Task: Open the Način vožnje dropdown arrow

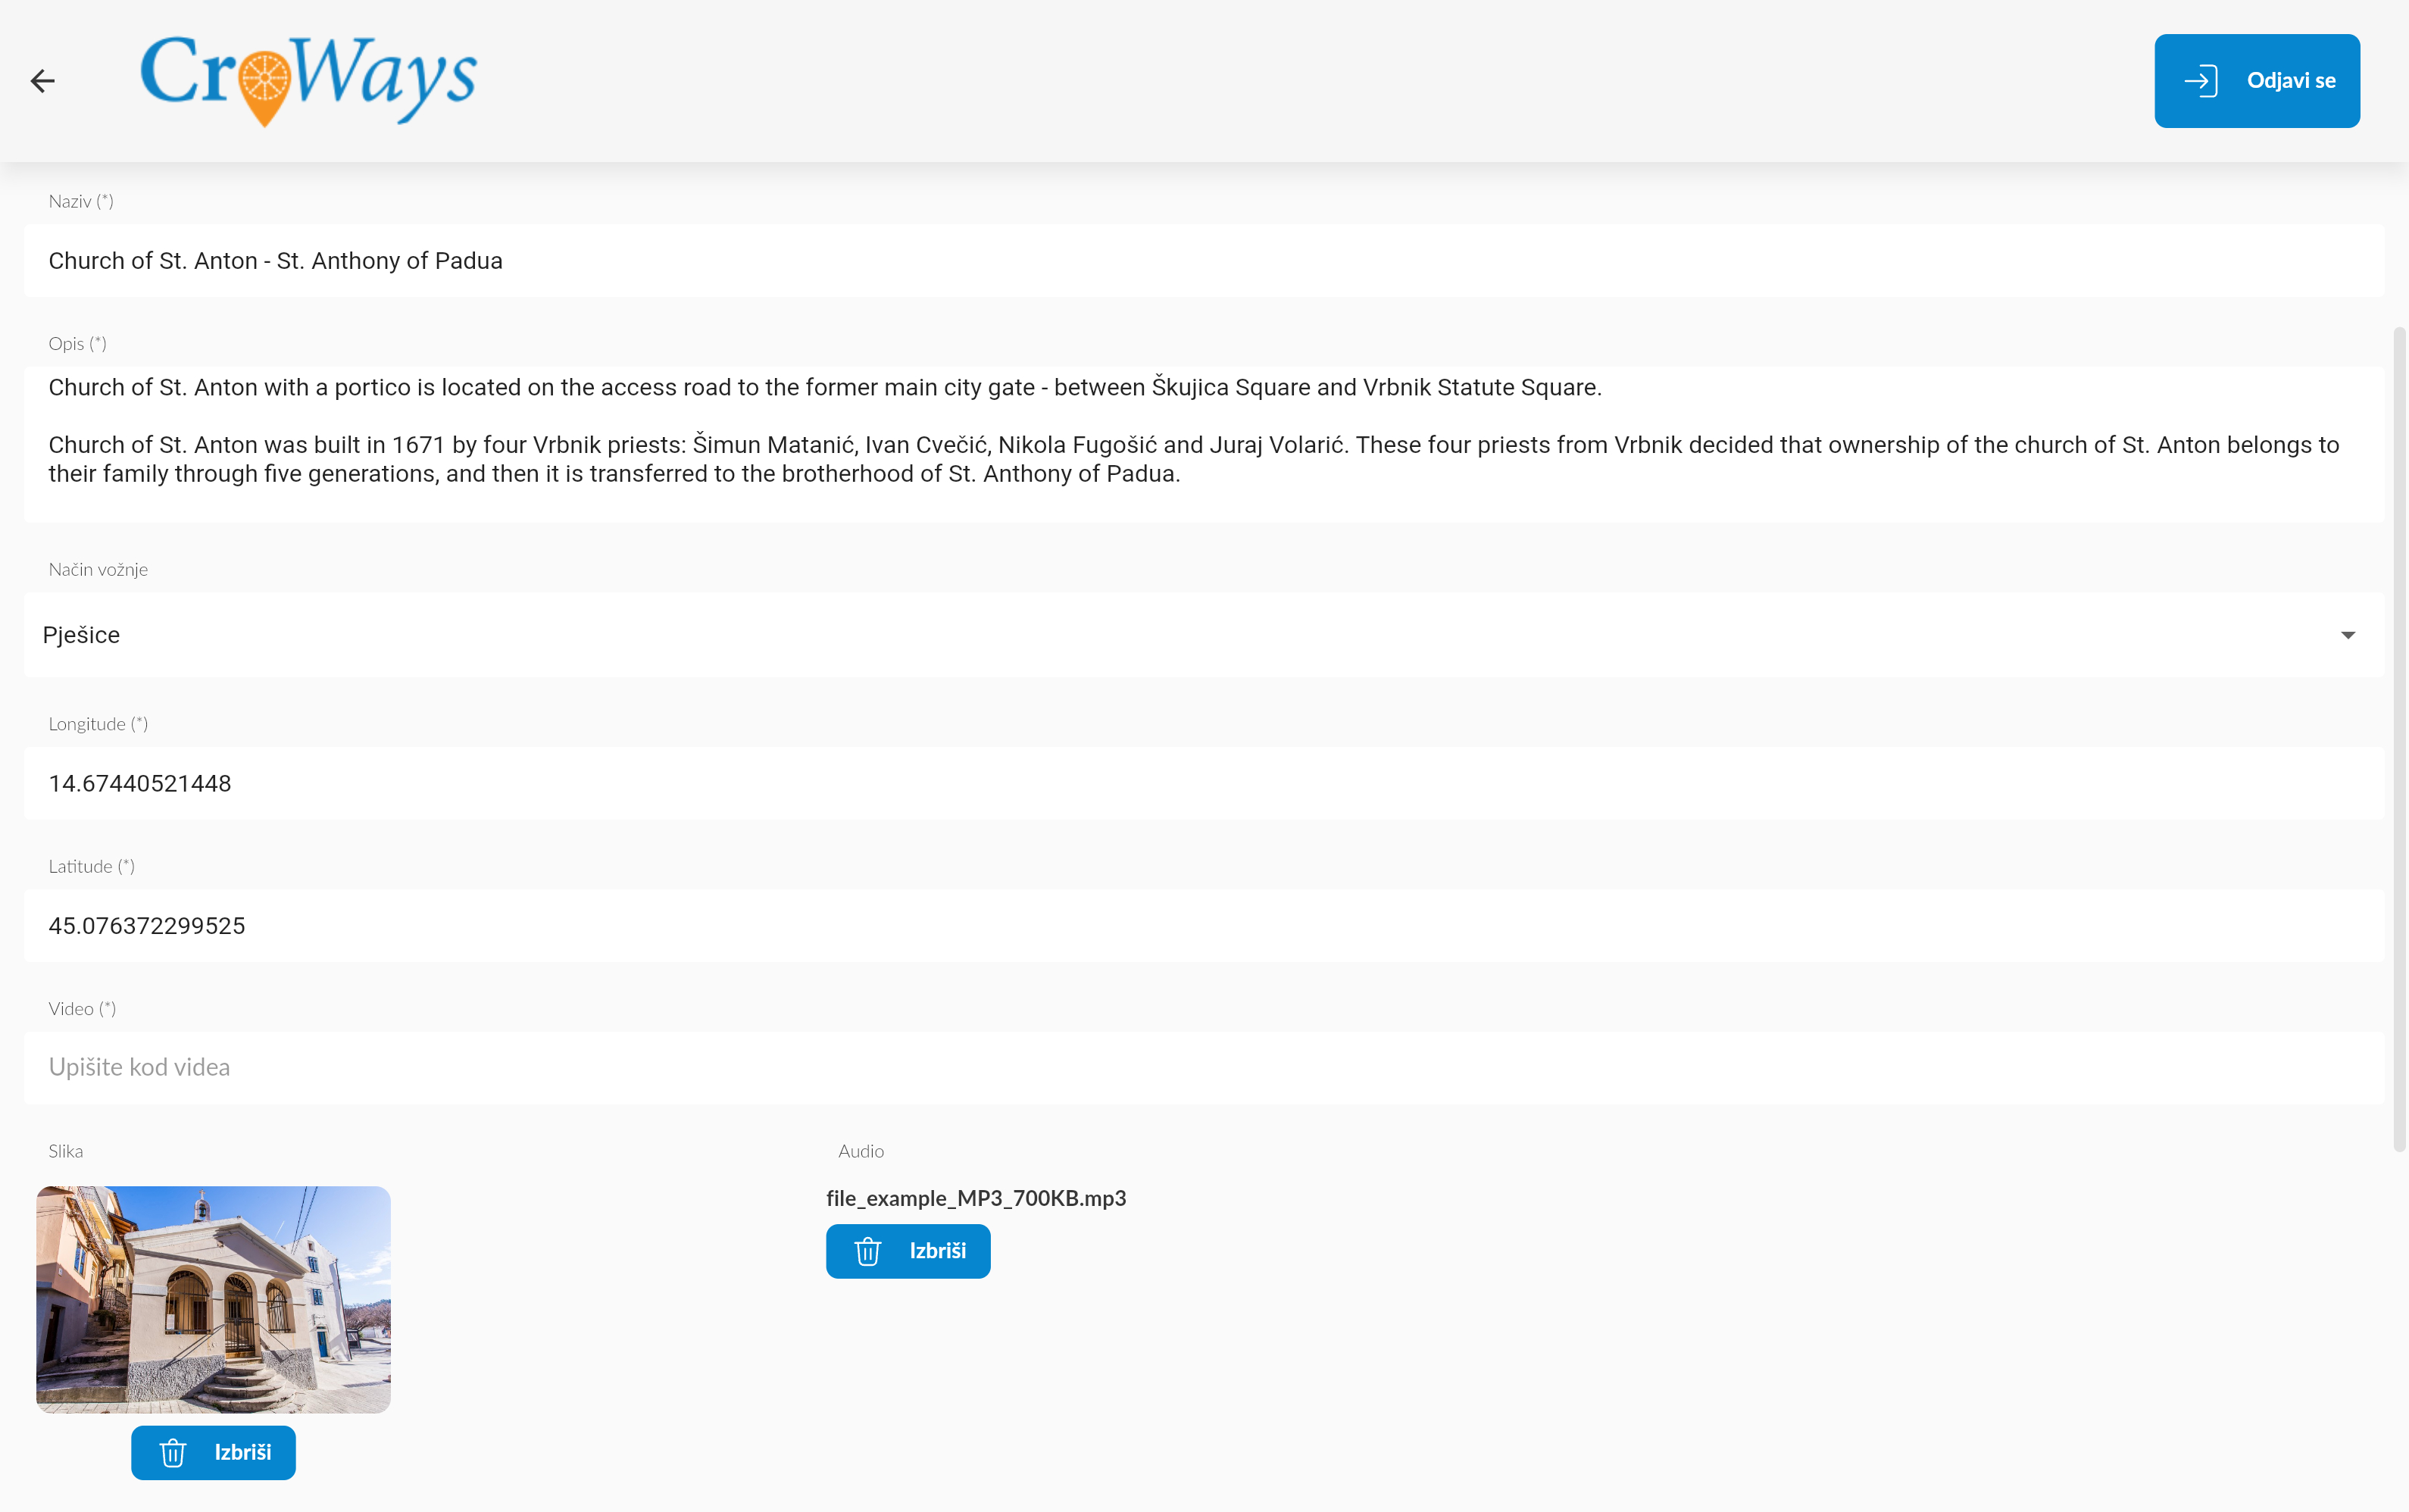Action: click(x=2347, y=635)
